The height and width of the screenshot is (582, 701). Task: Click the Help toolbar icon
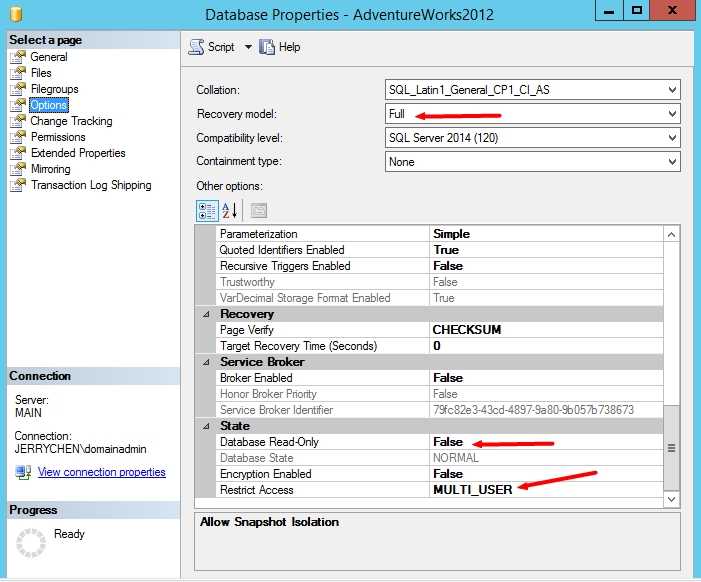click(x=267, y=47)
